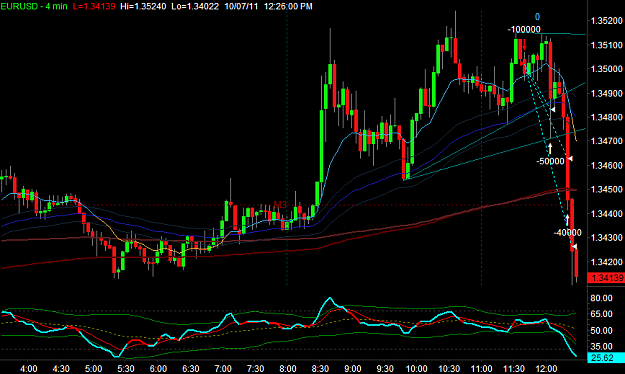Click the 50.00 indicator scale label
The width and height of the screenshot is (625, 374).
point(601,331)
